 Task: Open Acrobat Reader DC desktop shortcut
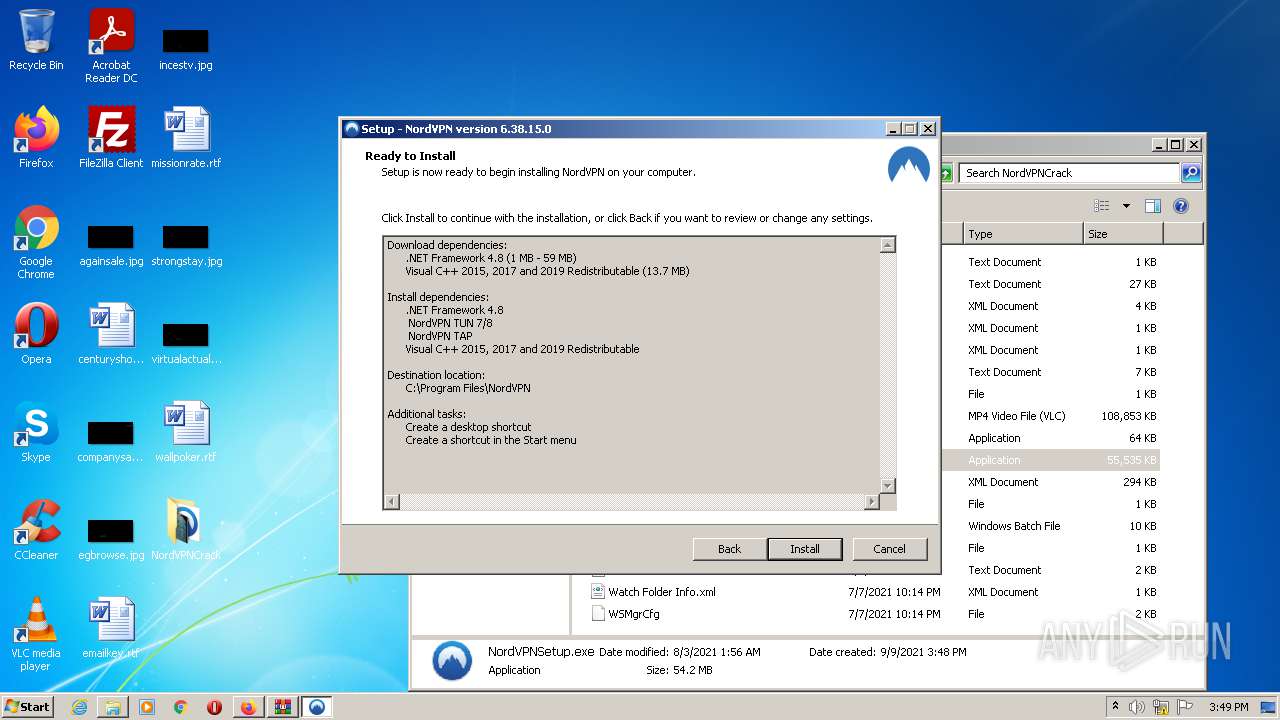111,46
